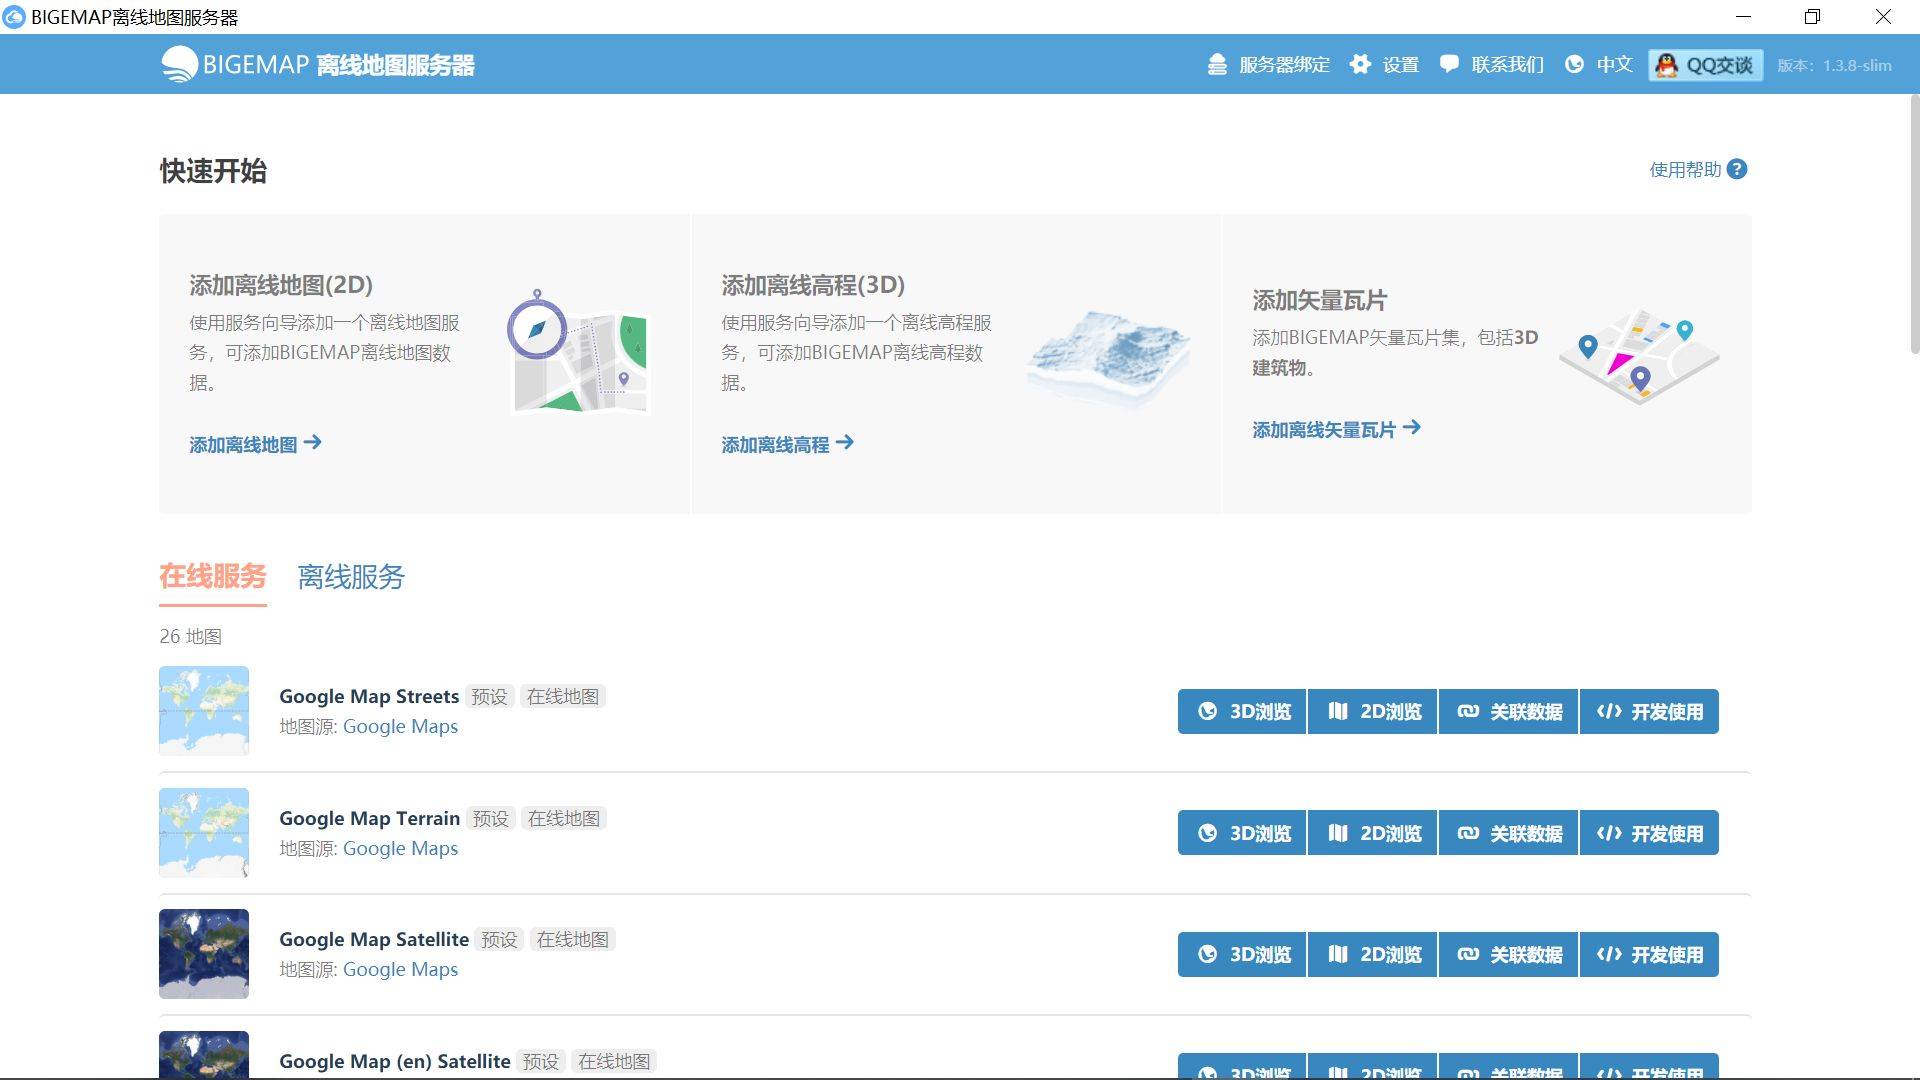Click the BIGEMAP logo in header

pos(317,65)
